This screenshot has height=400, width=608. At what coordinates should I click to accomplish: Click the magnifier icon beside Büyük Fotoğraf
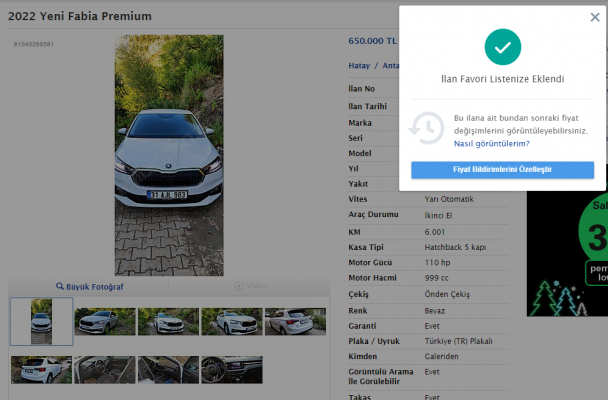click(60, 286)
